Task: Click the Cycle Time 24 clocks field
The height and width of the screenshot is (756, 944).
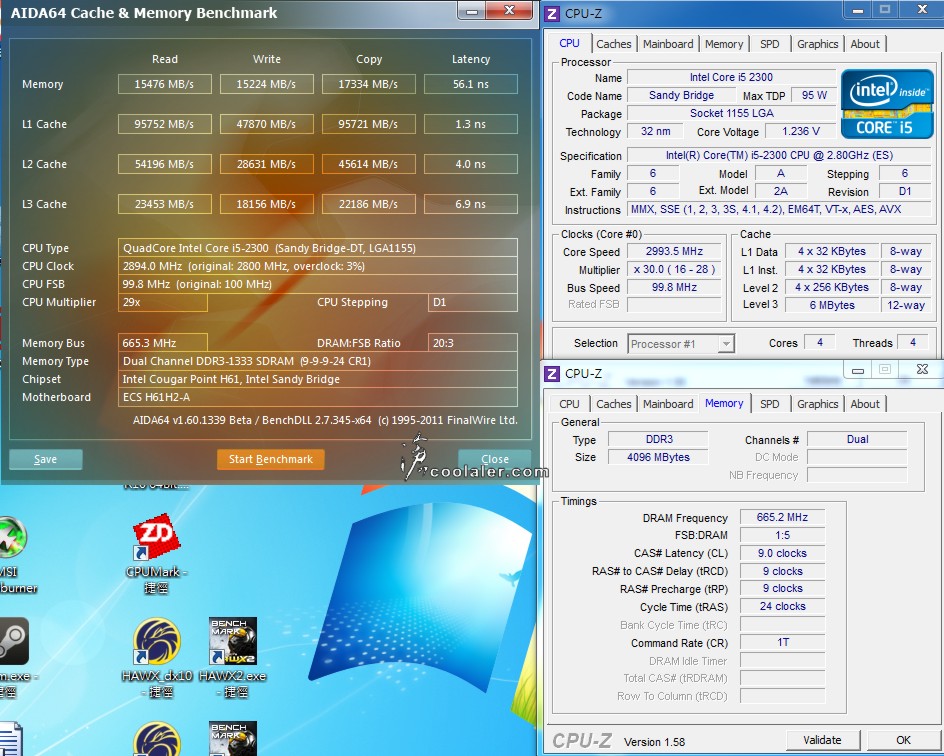Action: [x=782, y=606]
